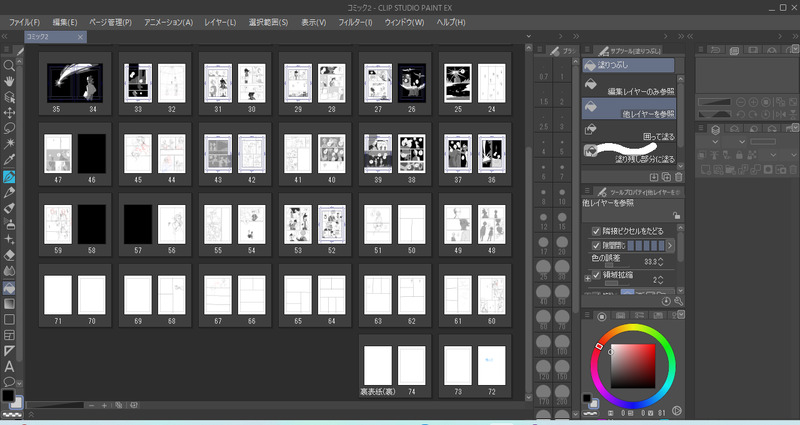Select the Blend tool
Viewport: 800px width, 425px height.
click(x=9, y=271)
